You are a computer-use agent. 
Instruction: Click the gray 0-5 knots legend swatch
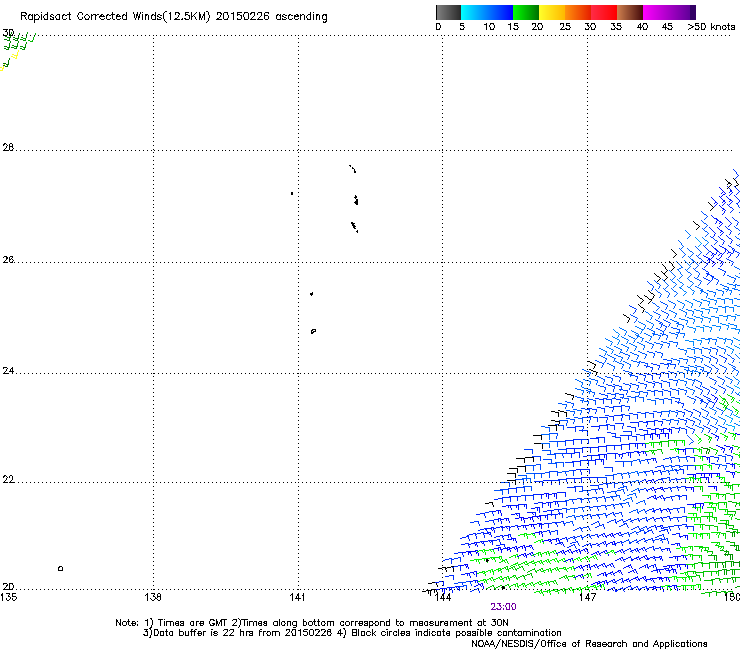coord(448,12)
